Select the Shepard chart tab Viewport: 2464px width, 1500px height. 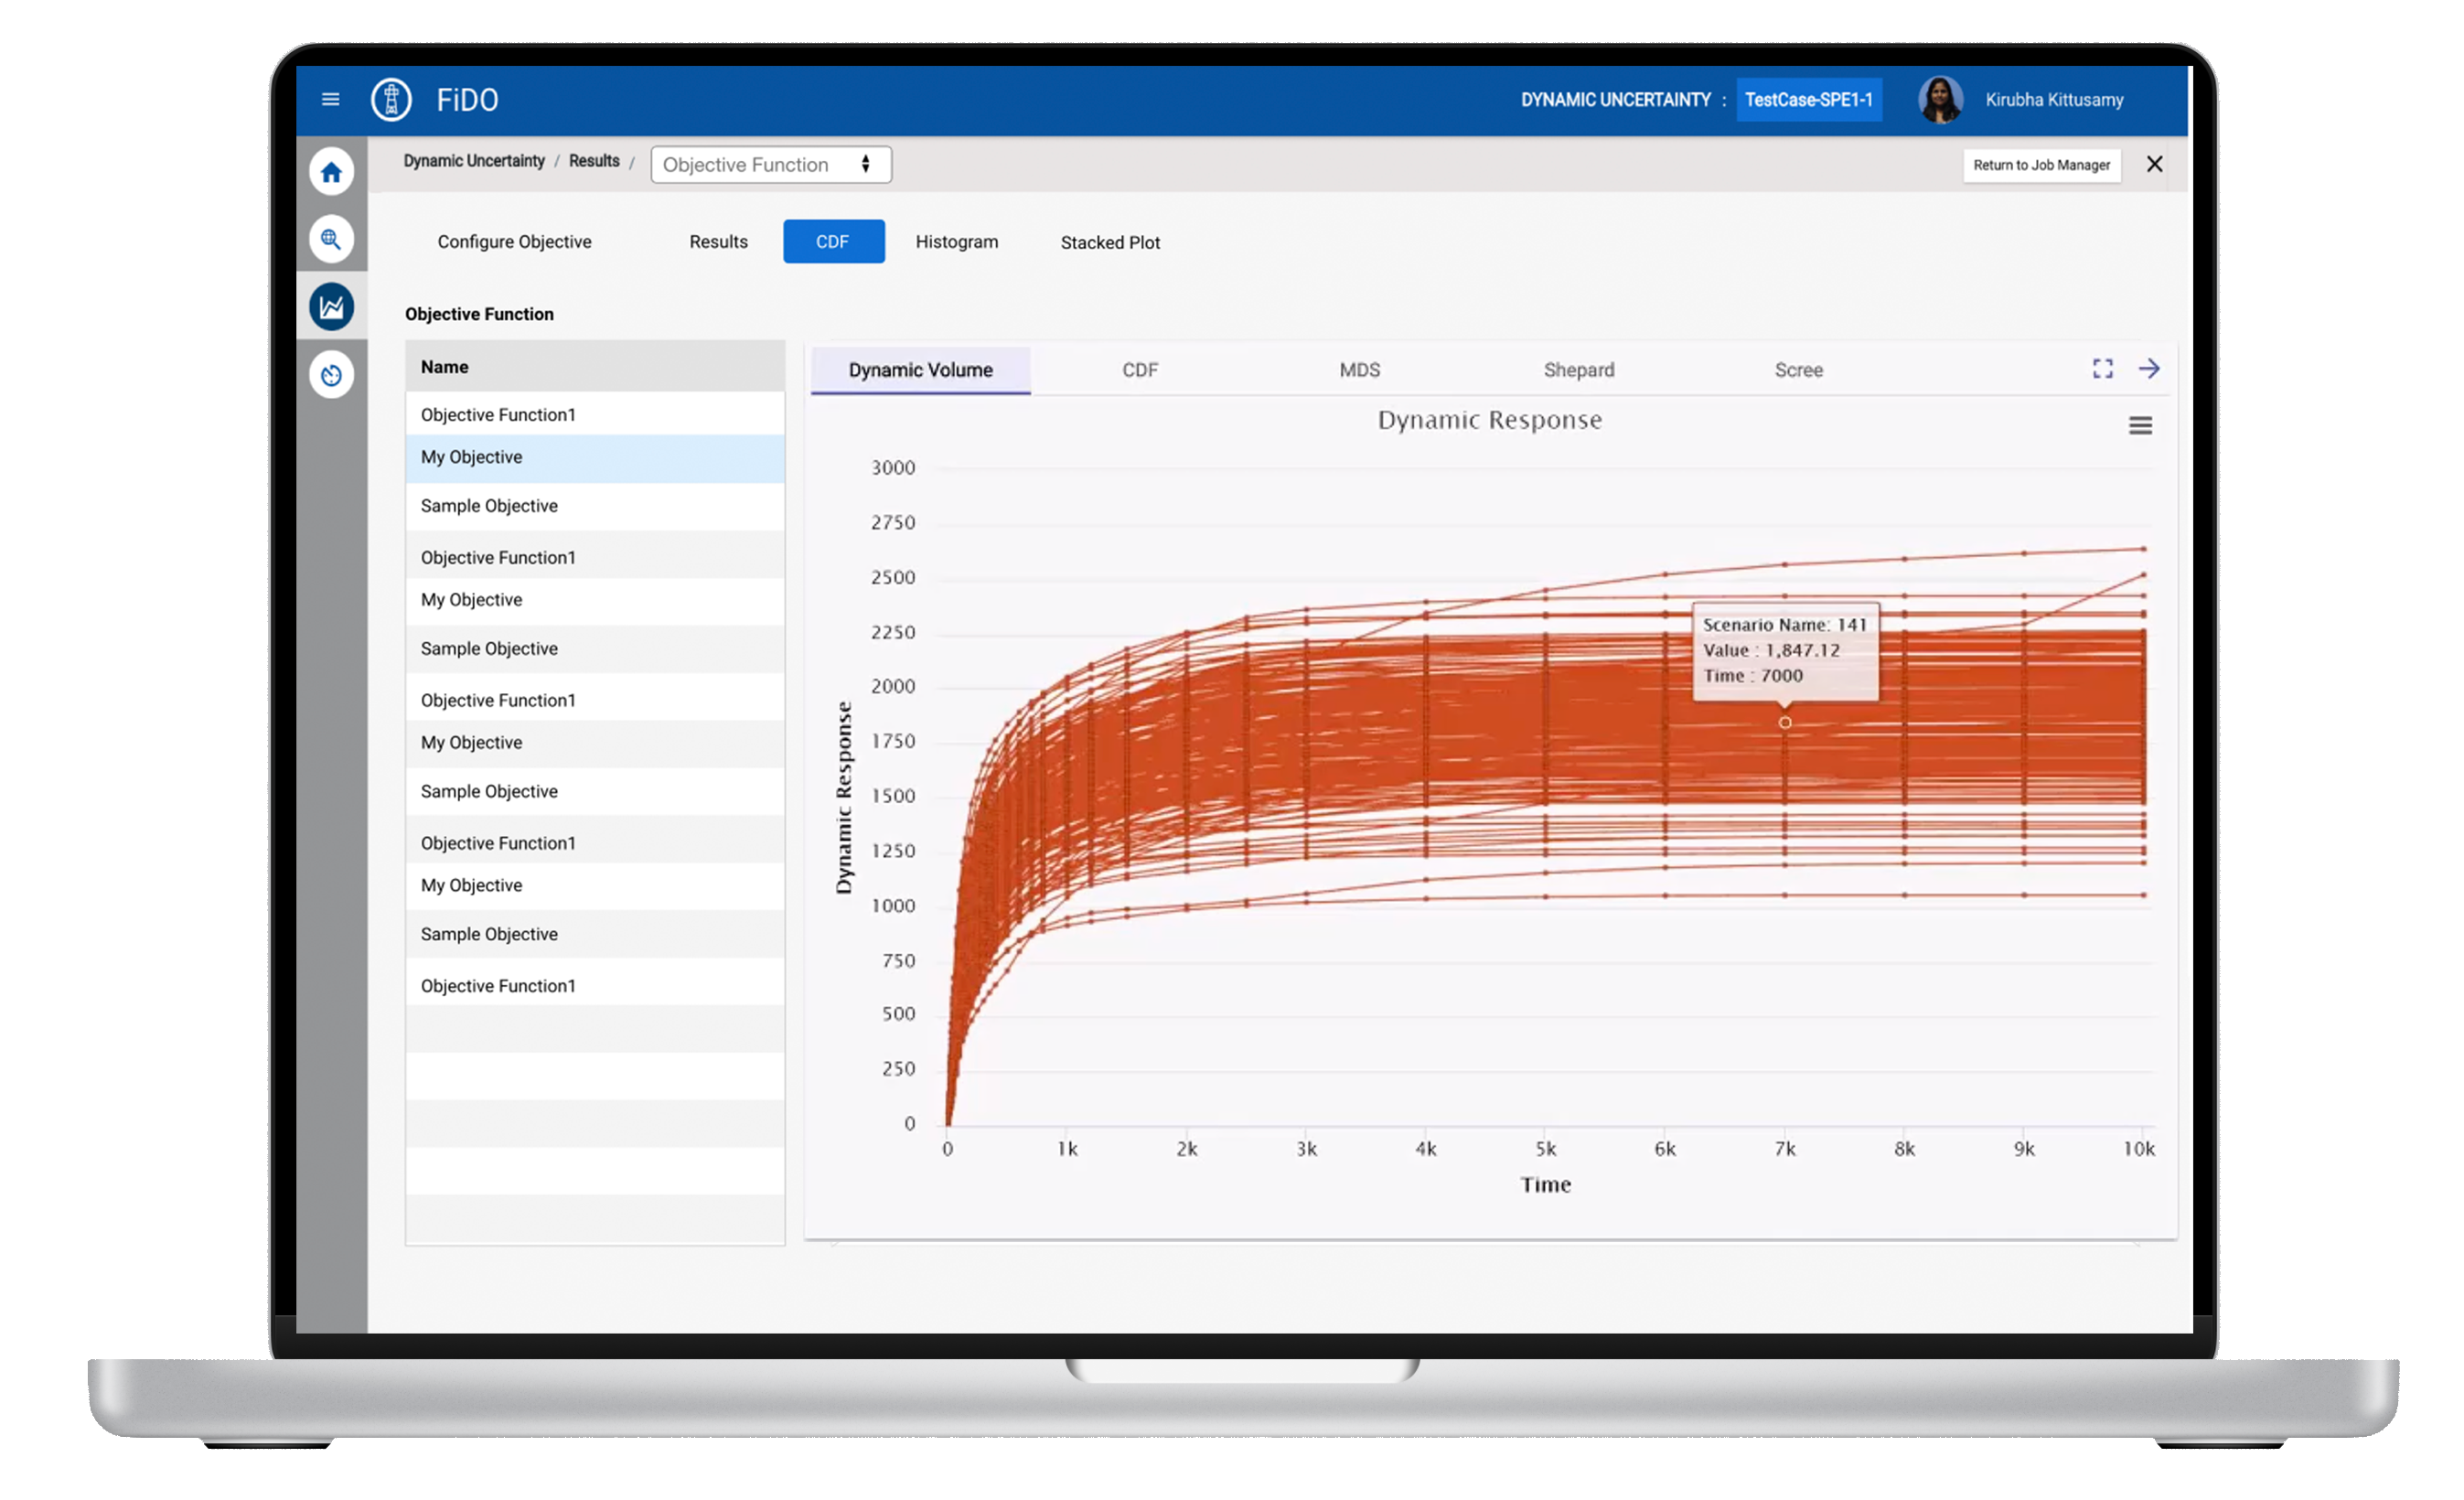tap(1578, 370)
